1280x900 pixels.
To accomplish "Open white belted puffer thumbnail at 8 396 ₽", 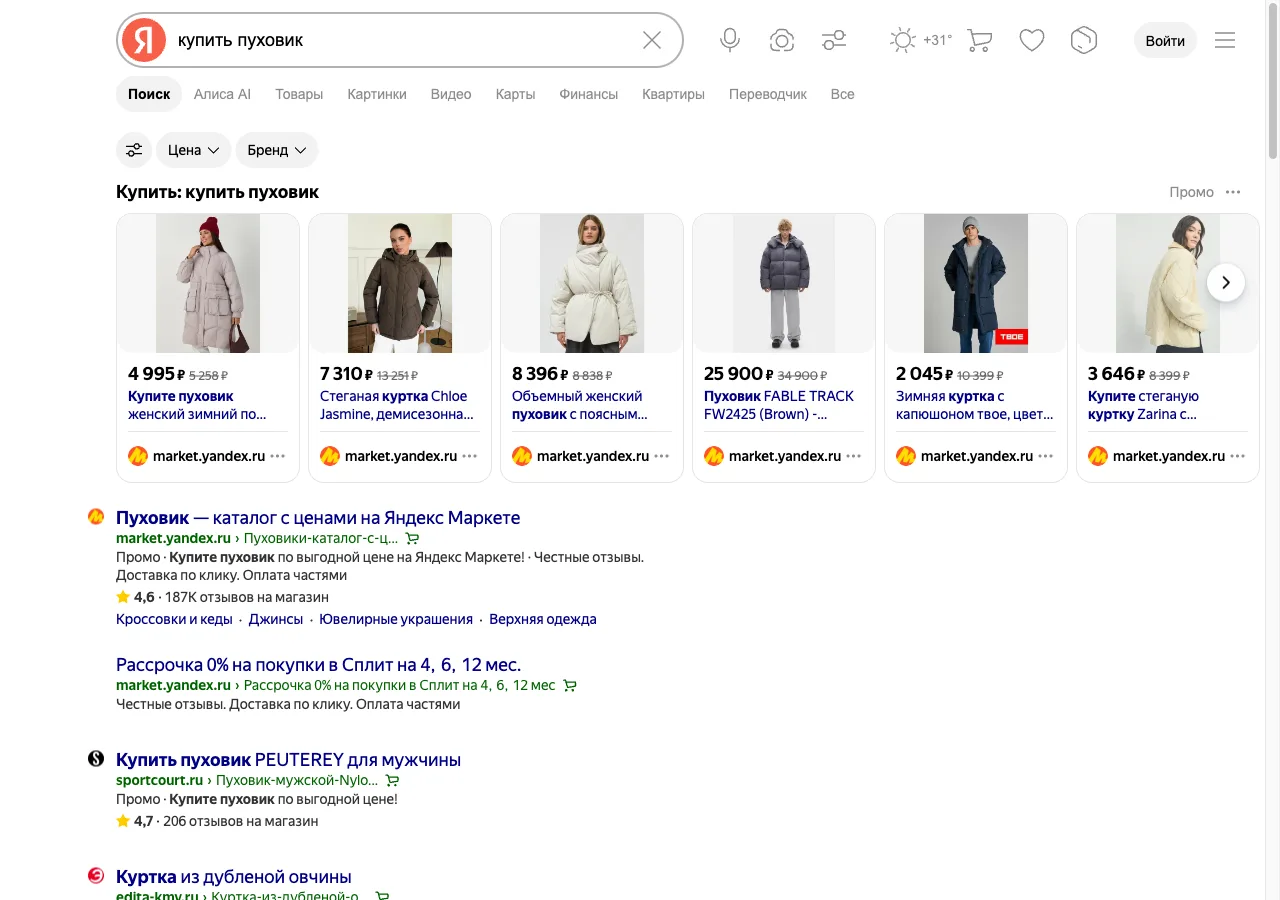I will pos(592,283).
